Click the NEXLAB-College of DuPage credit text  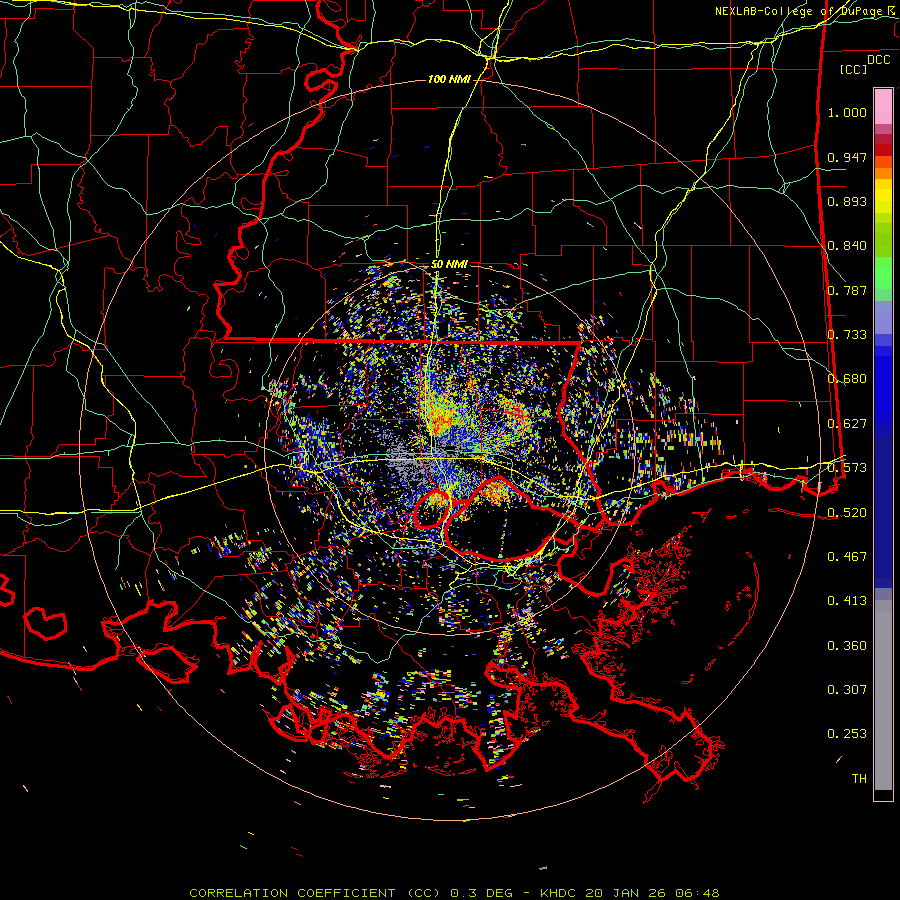point(806,11)
